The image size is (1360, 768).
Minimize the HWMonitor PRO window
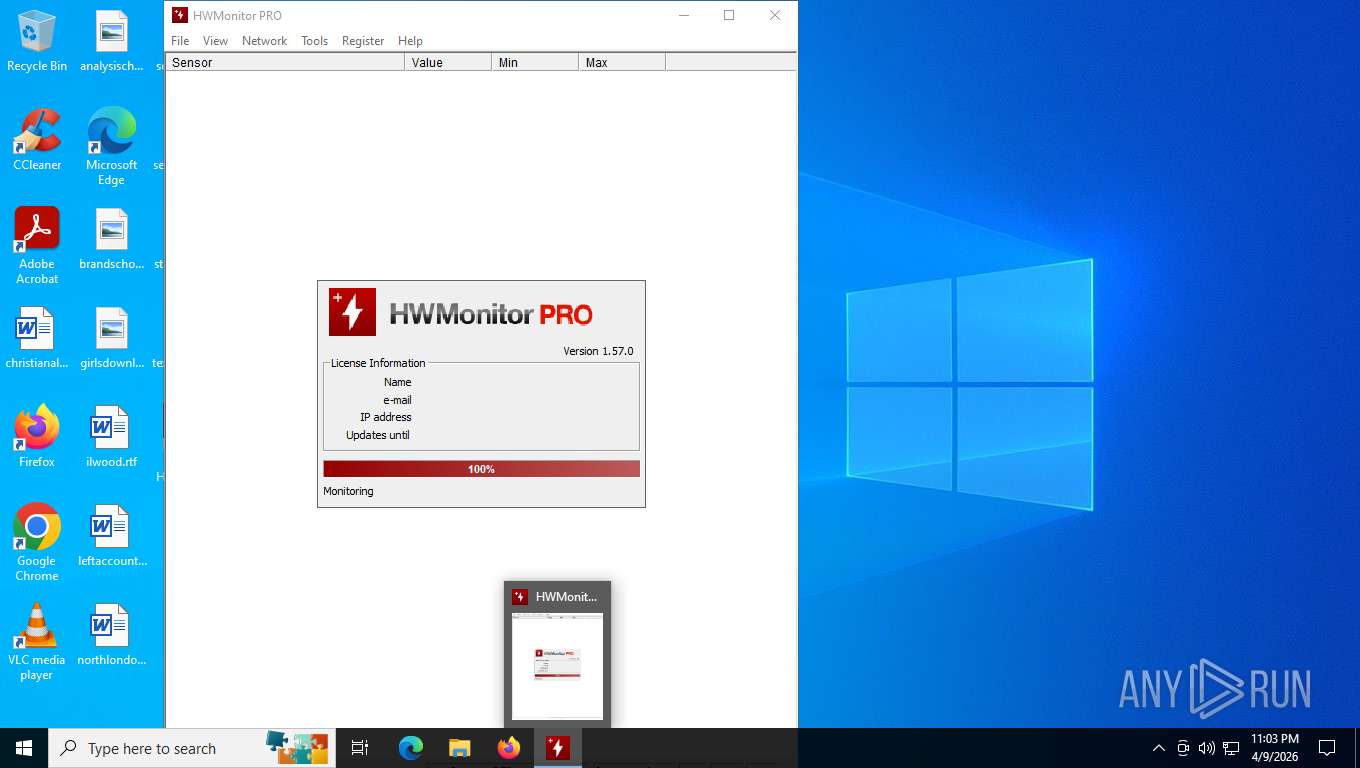tap(684, 15)
